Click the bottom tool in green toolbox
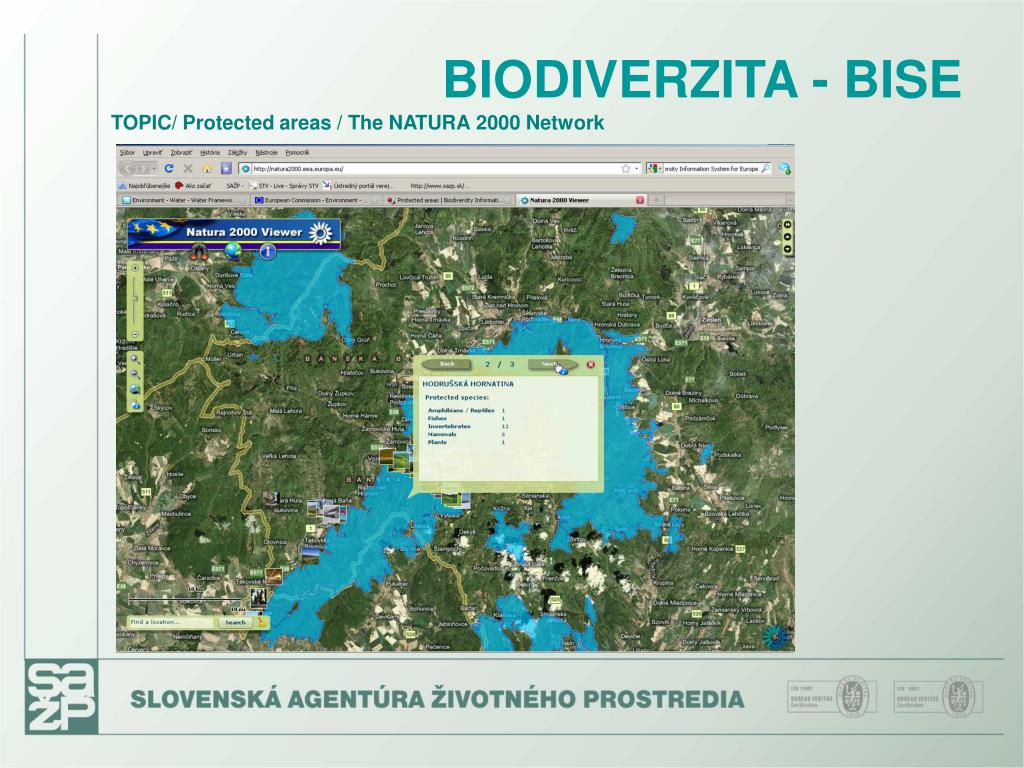Screen dimensions: 1024x768 [135, 405]
